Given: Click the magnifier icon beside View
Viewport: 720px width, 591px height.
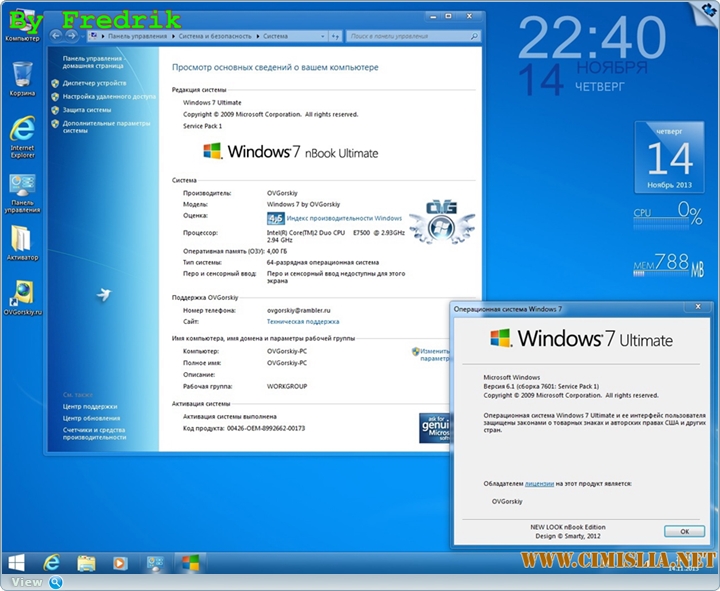Looking at the screenshot, I should (x=56, y=582).
